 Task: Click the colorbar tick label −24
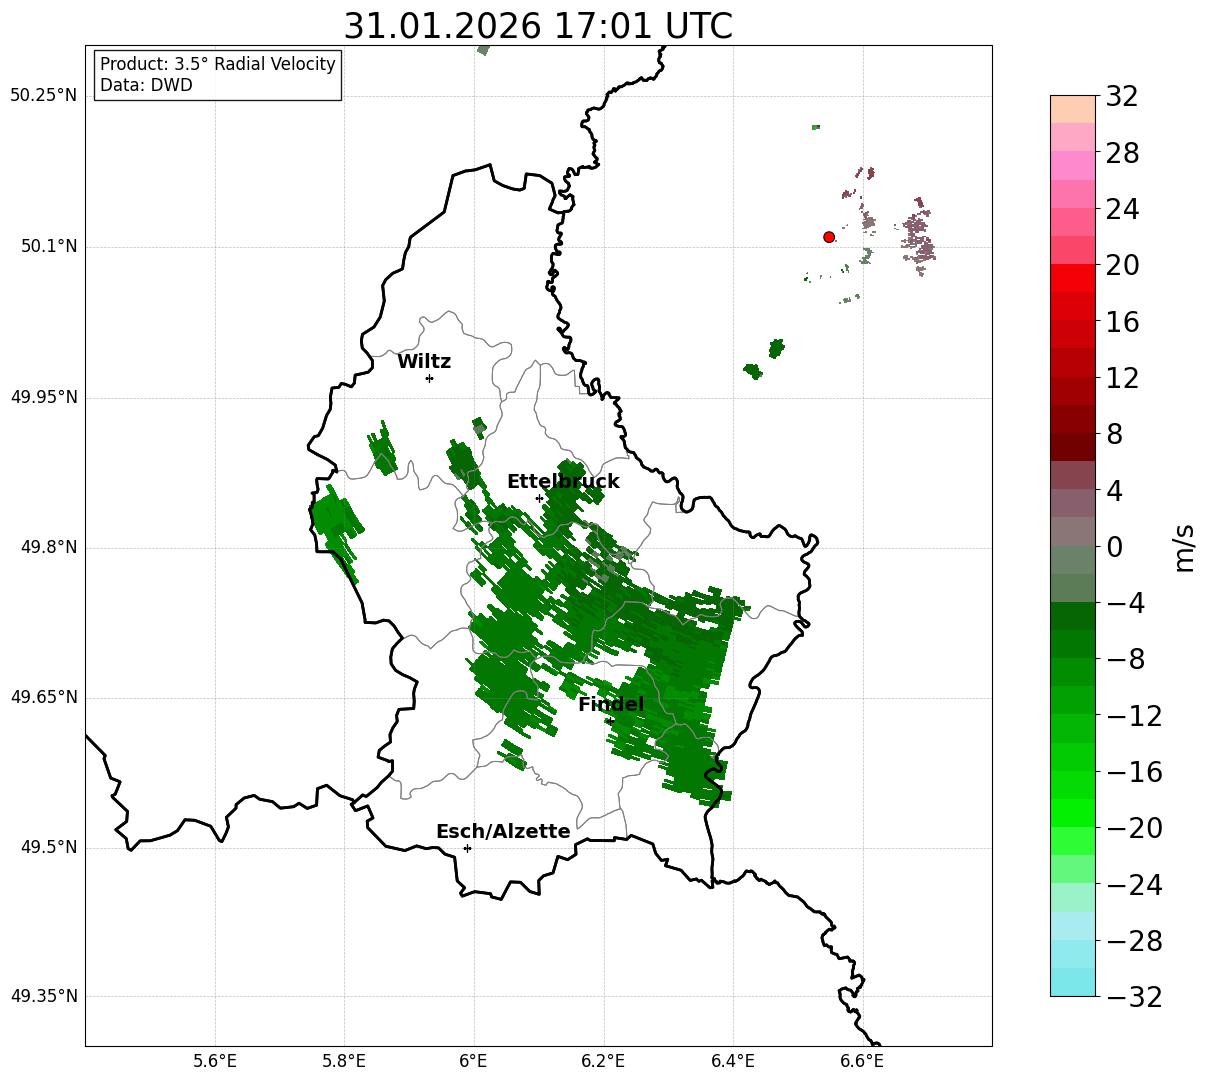pos(1133,885)
